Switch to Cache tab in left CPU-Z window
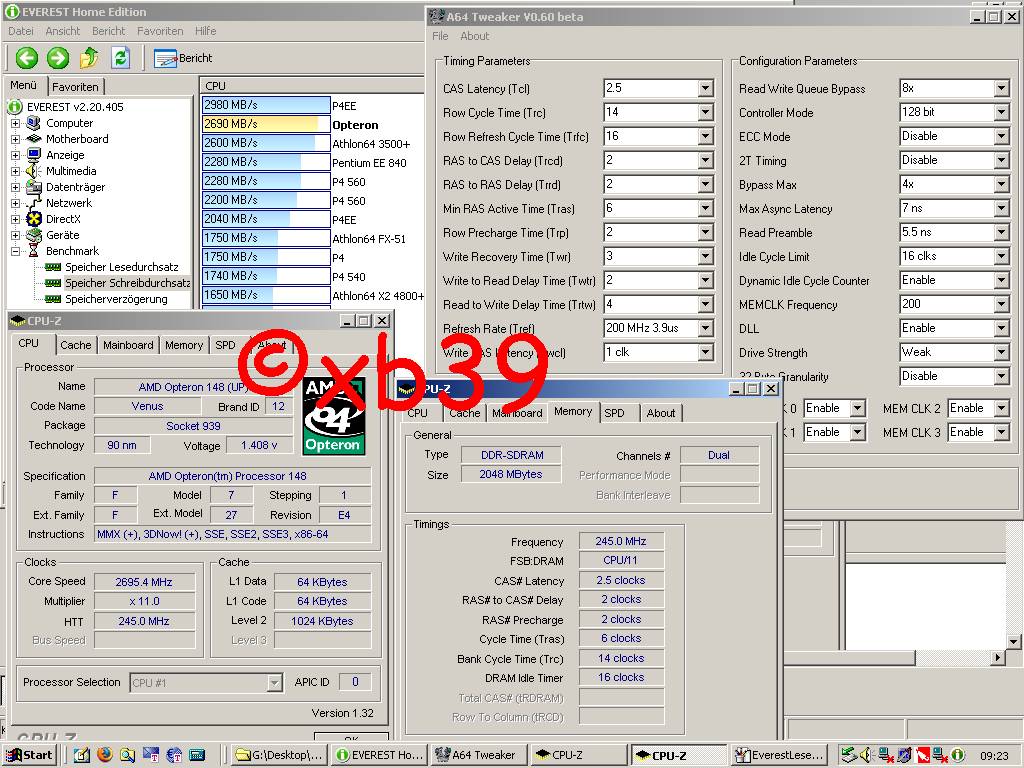 (x=76, y=345)
